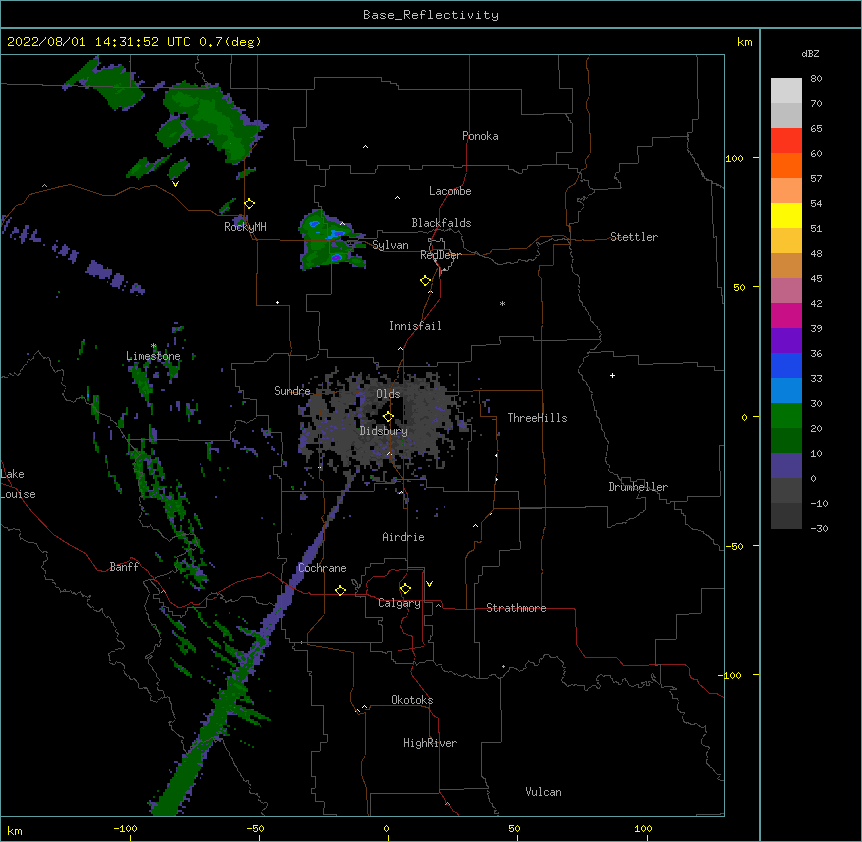Click the -30 label at the dBZ scale bottom
The height and width of the screenshot is (842, 862).
(819, 528)
